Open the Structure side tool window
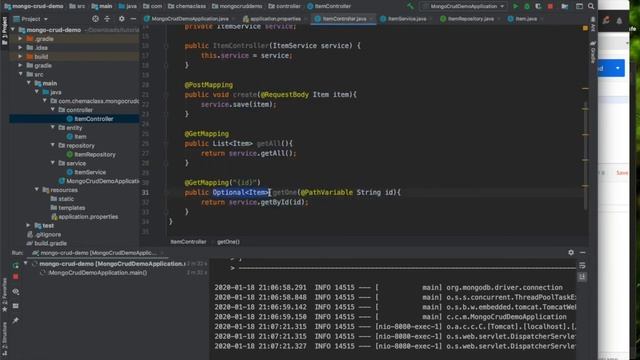Image resolution: width=640 pixels, height=360 pixels. pos(4,338)
